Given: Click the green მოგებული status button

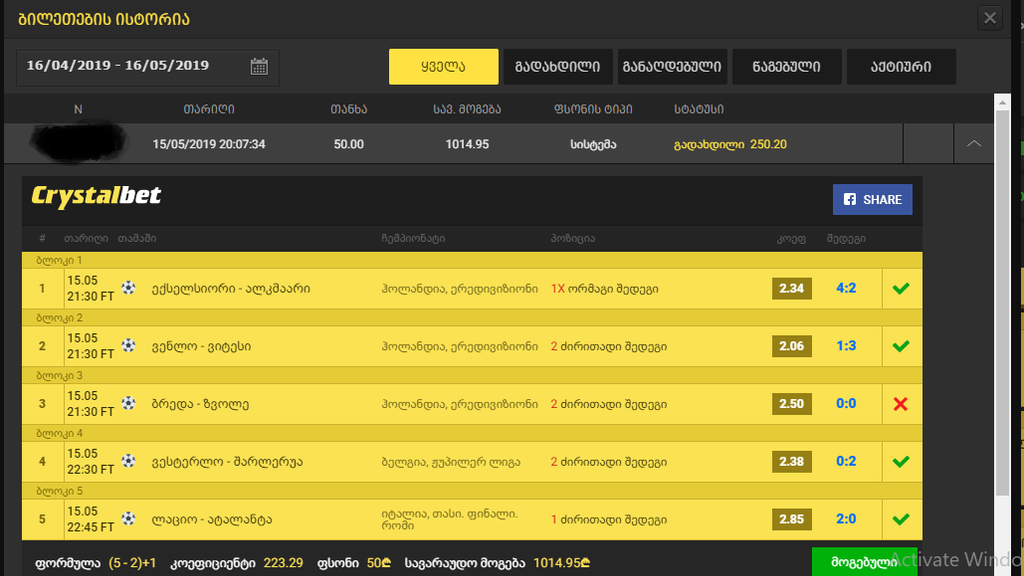Looking at the screenshot, I should (864, 562).
